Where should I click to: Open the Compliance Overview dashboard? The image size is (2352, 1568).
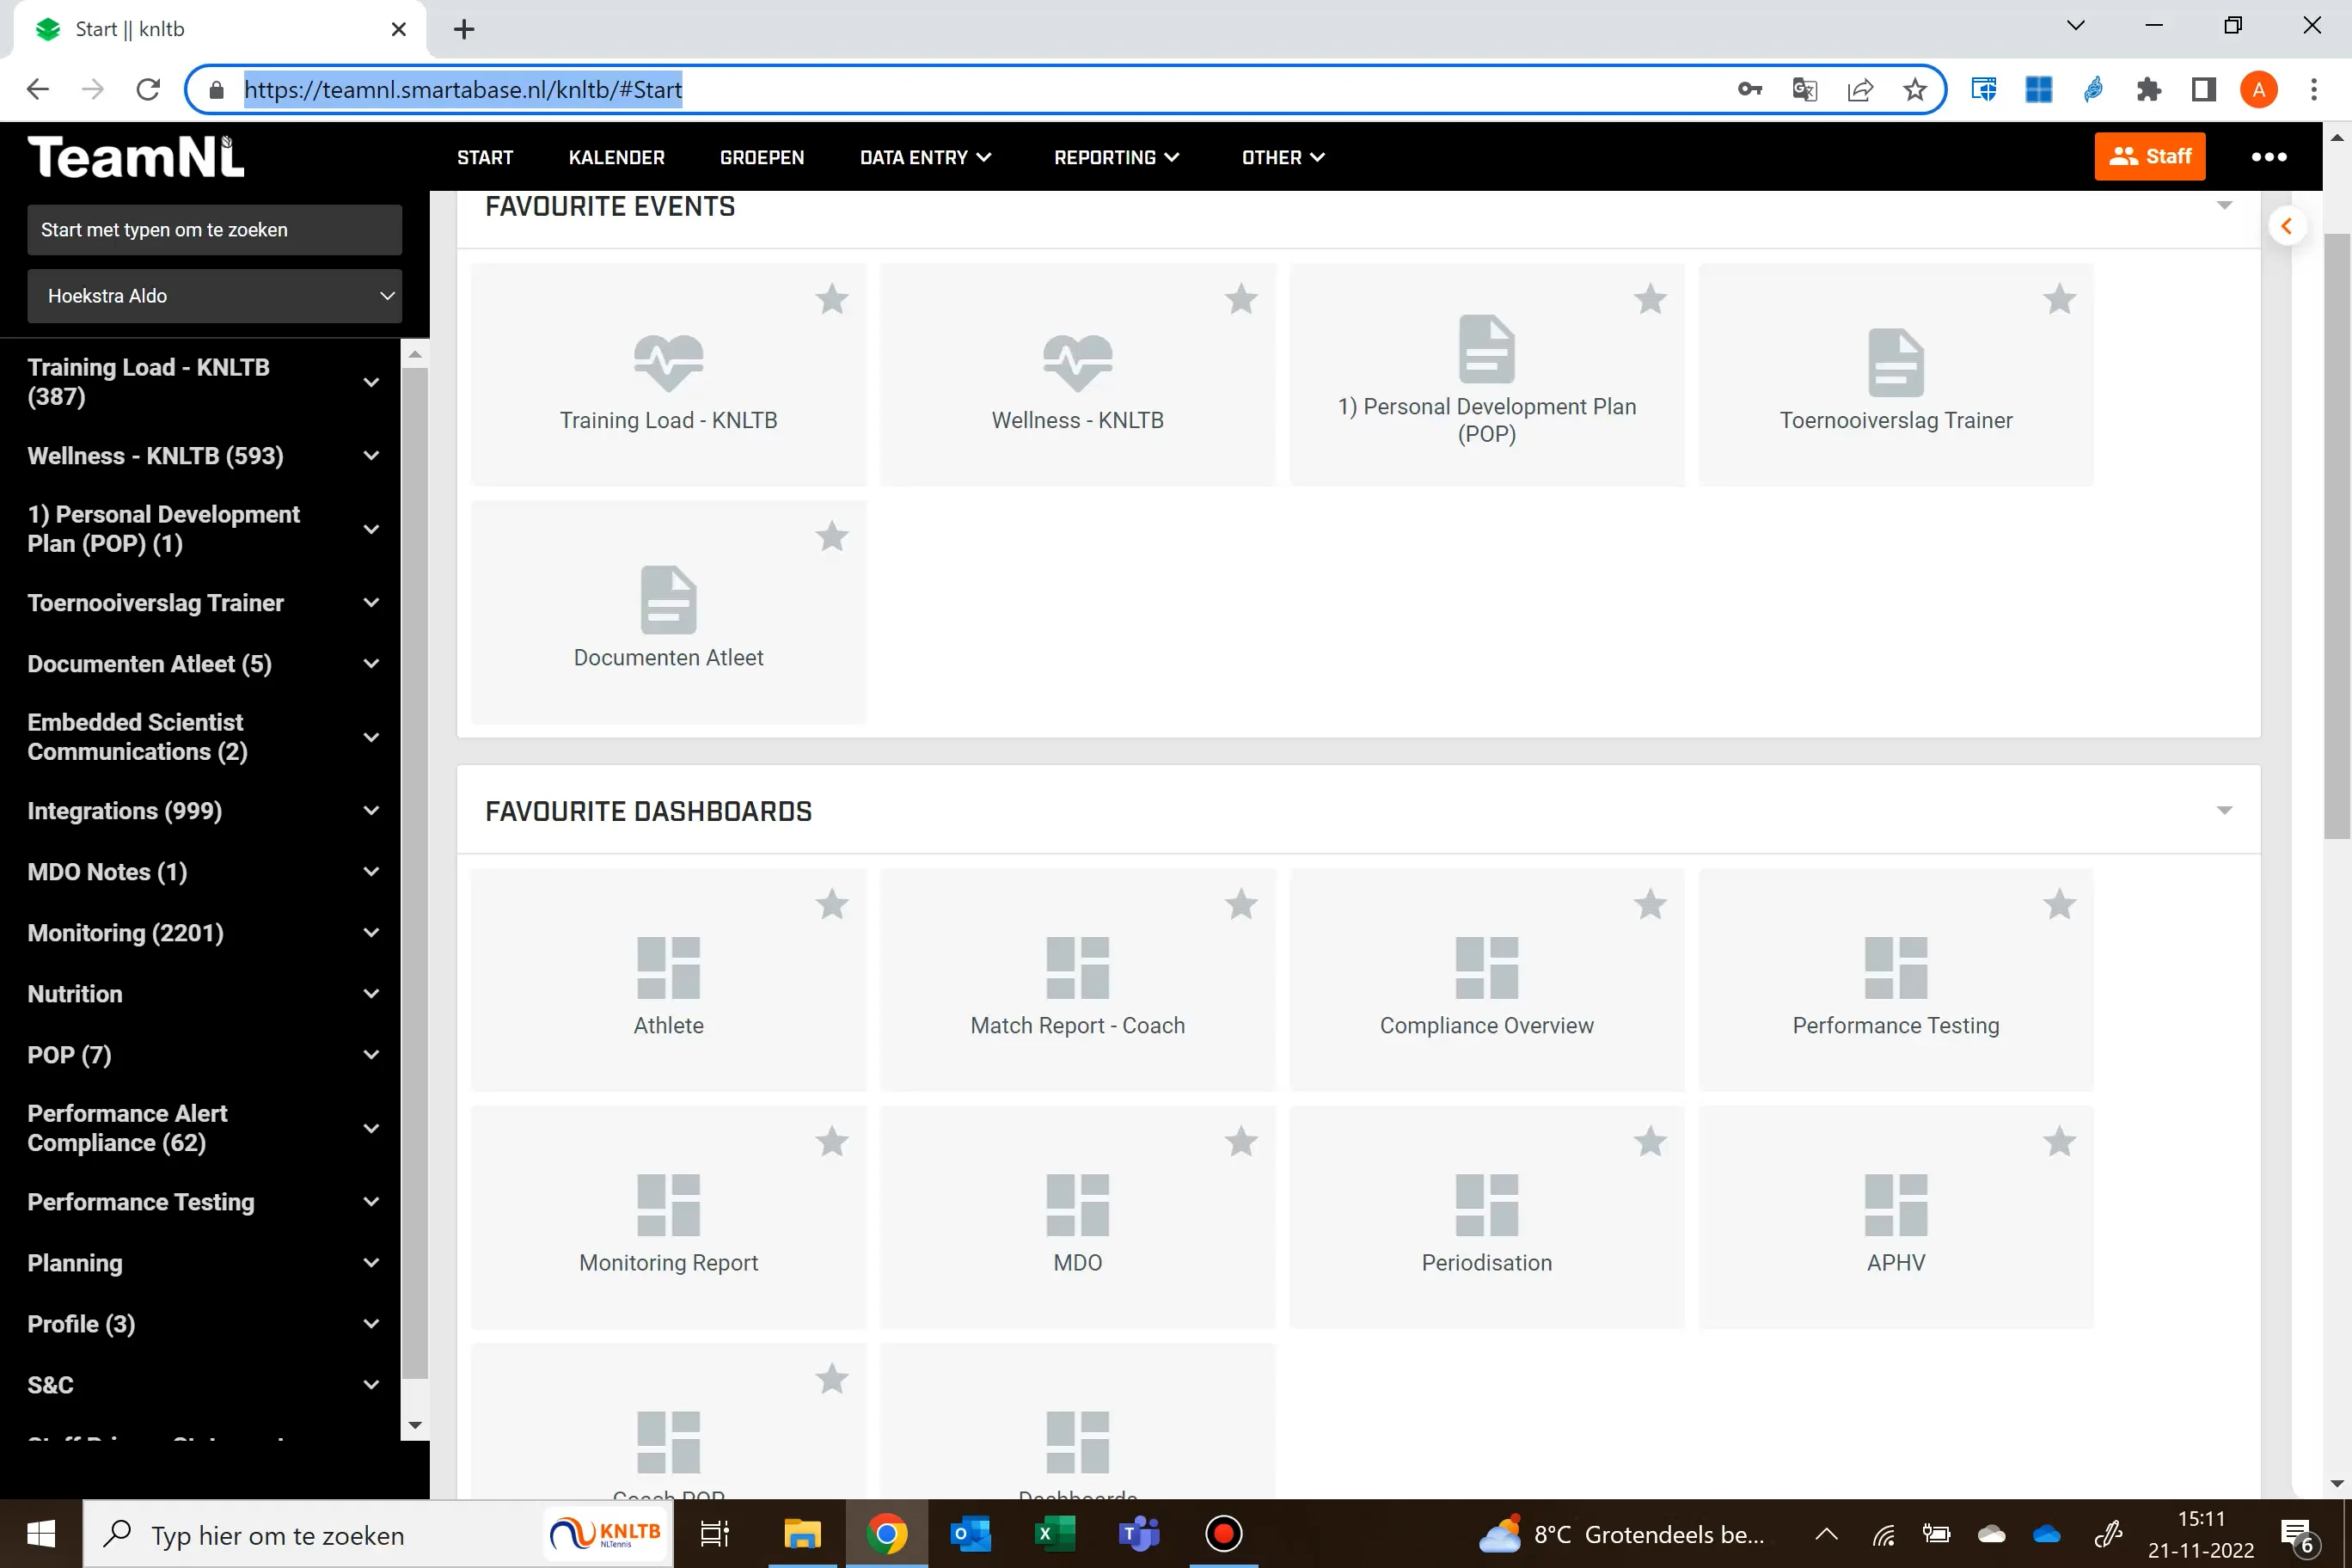coord(1486,980)
